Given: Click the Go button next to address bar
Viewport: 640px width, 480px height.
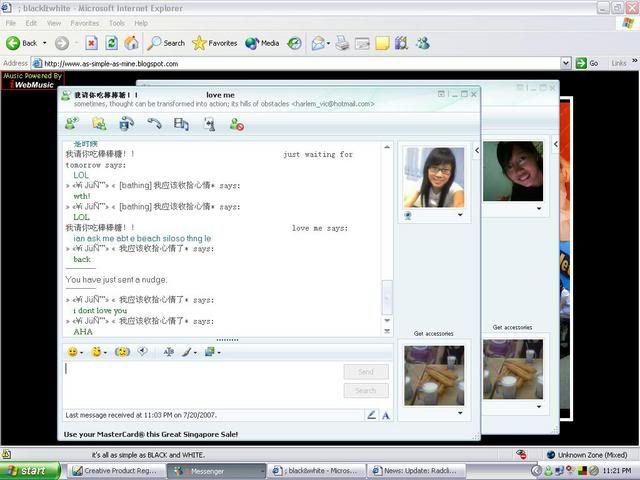Looking at the screenshot, I should (x=587, y=63).
